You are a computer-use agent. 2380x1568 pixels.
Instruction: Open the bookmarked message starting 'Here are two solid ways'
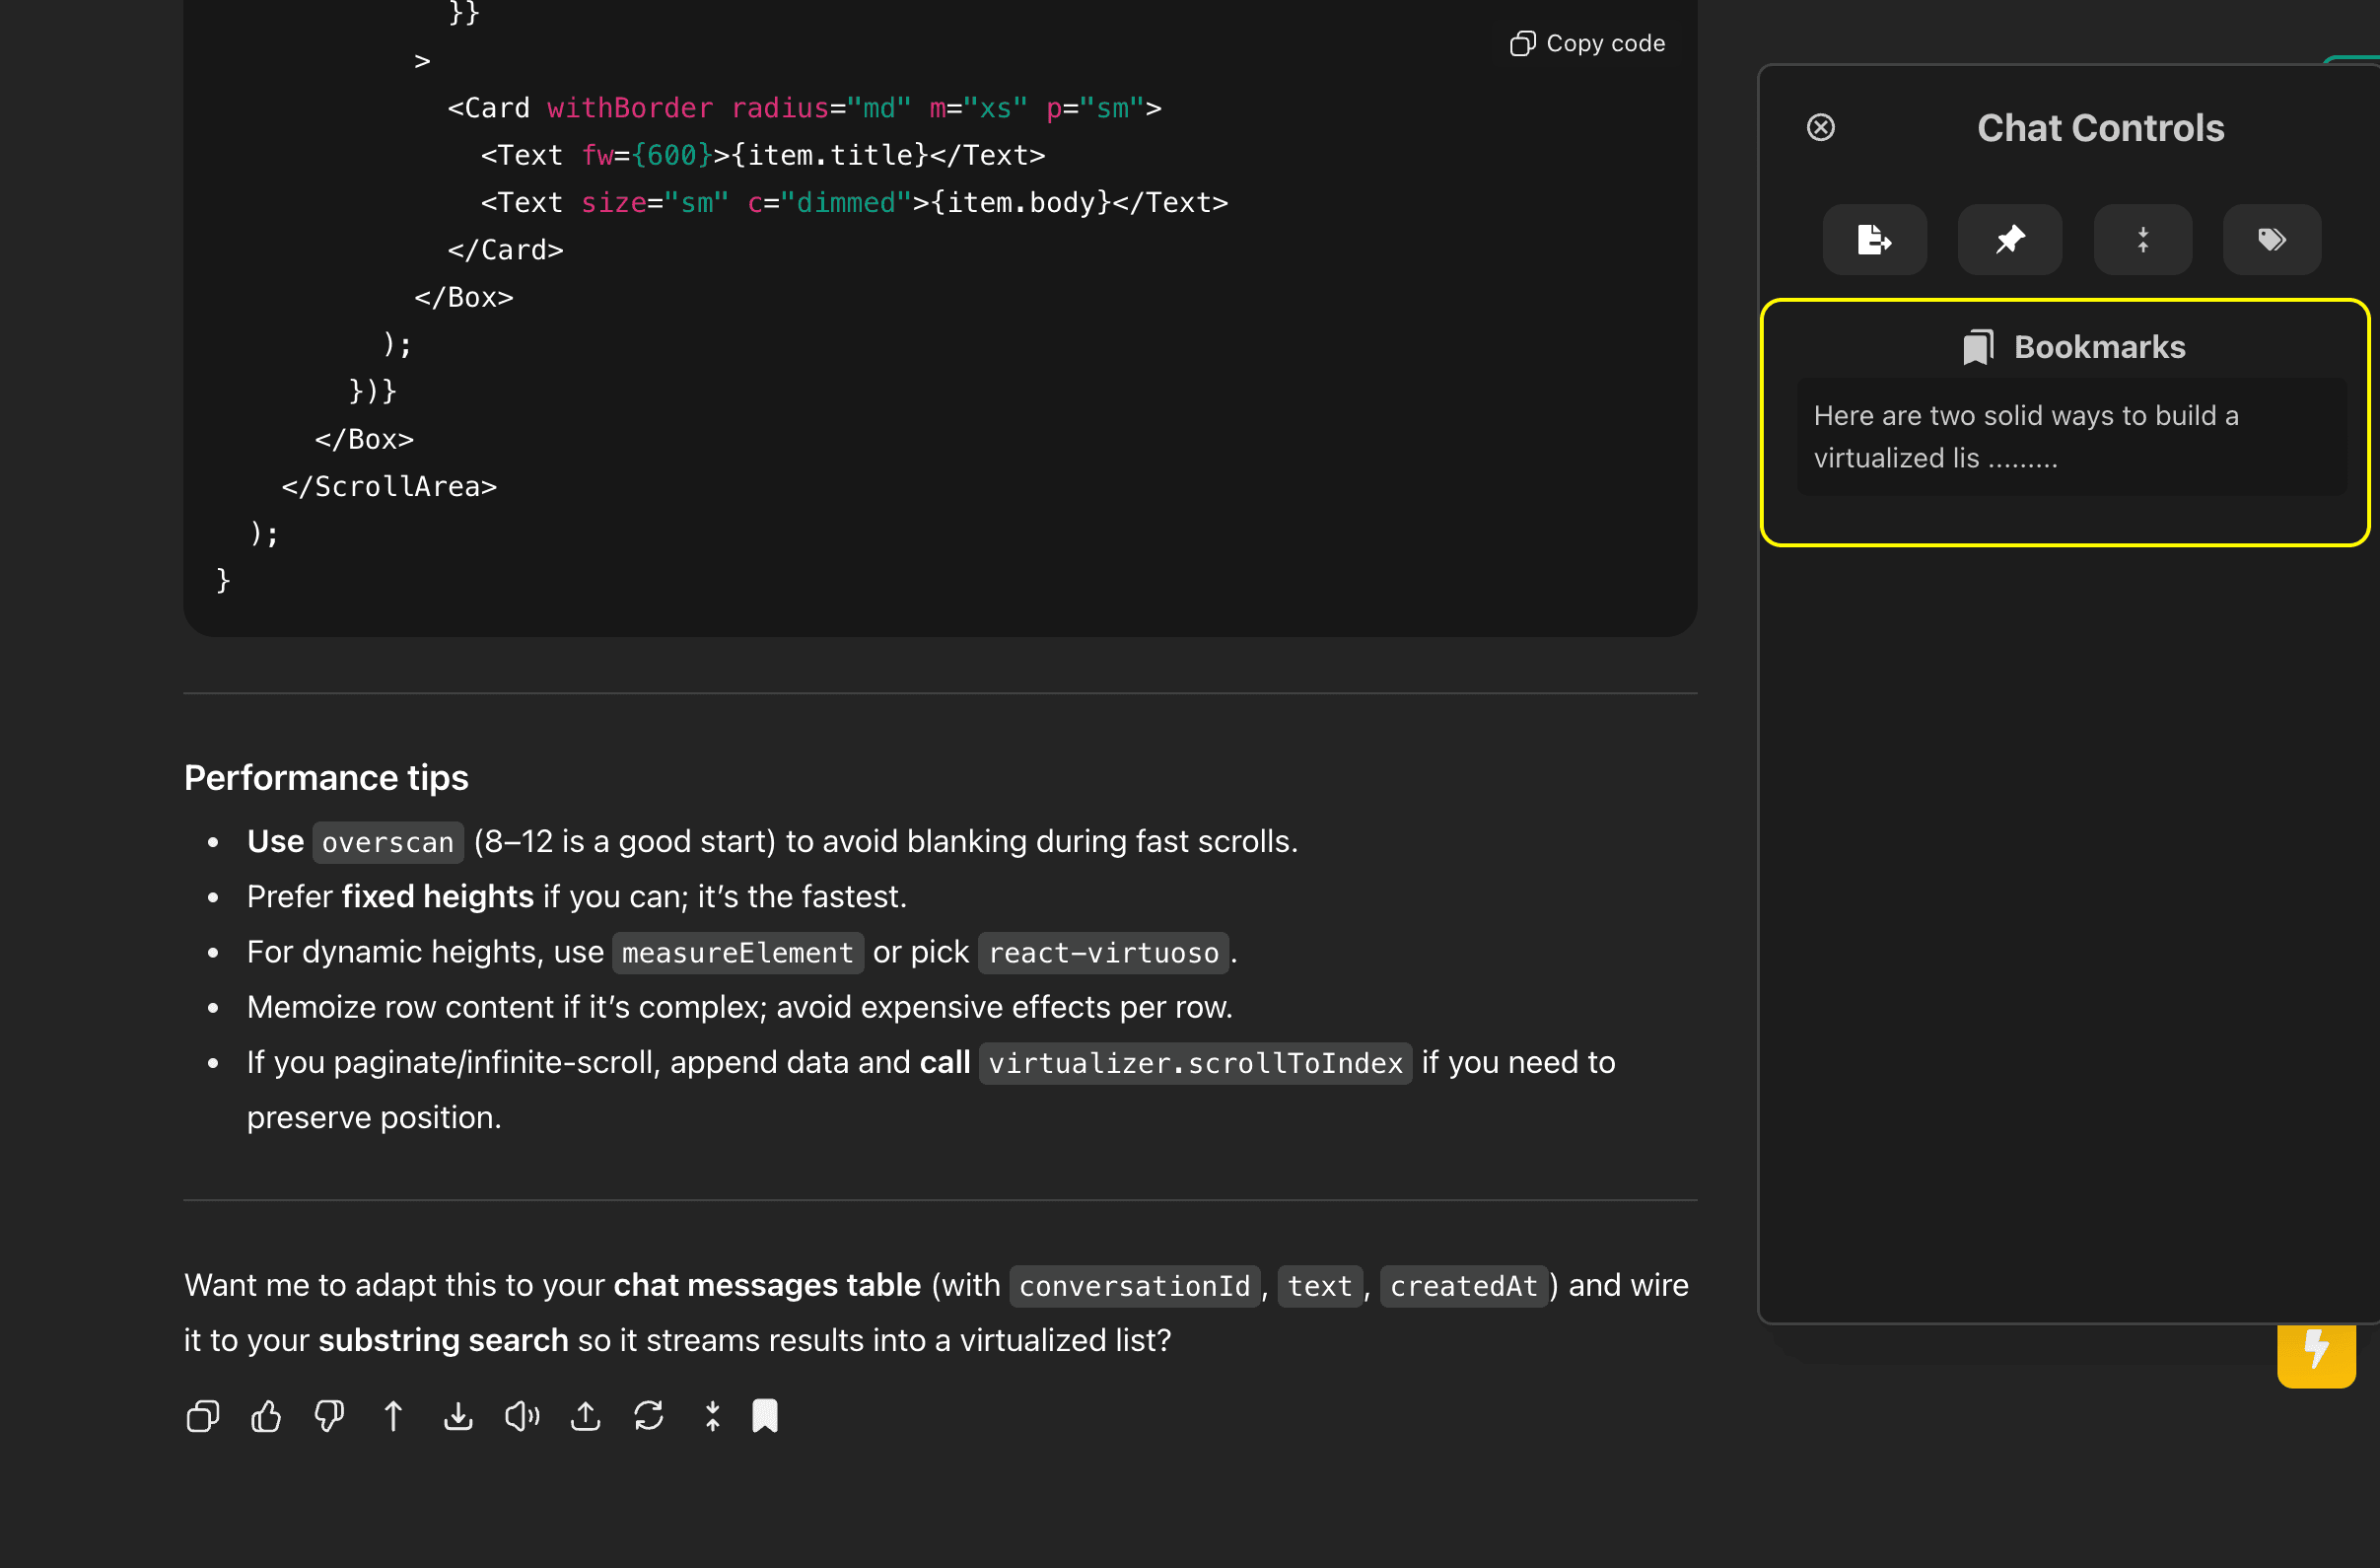[2071, 437]
